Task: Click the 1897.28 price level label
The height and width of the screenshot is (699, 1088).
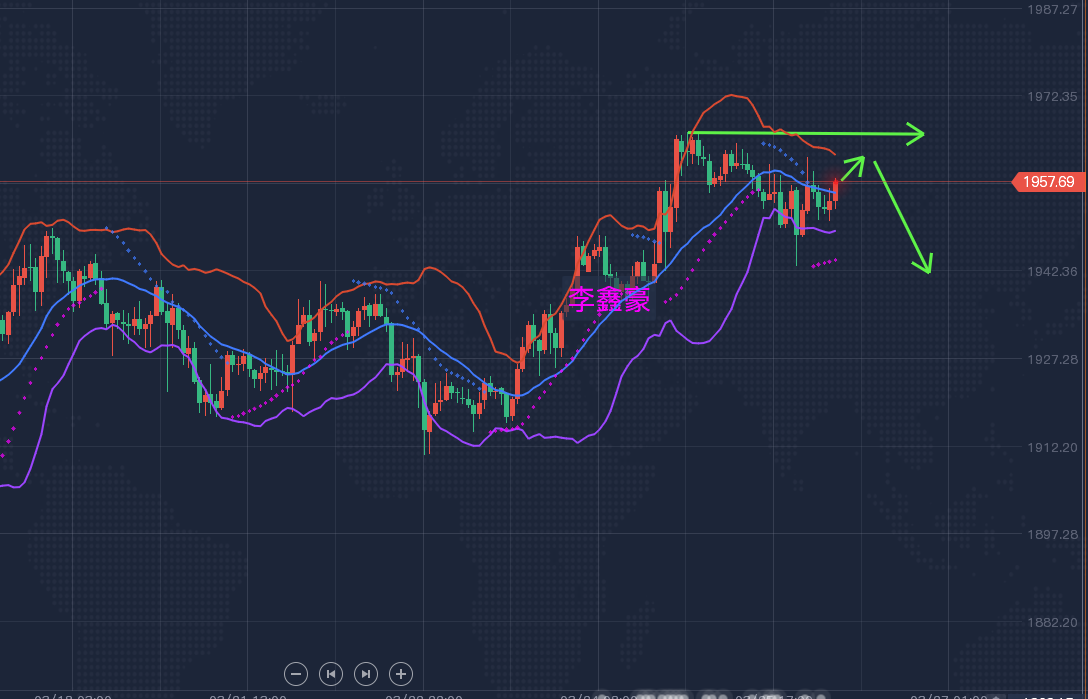Action: point(1053,535)
